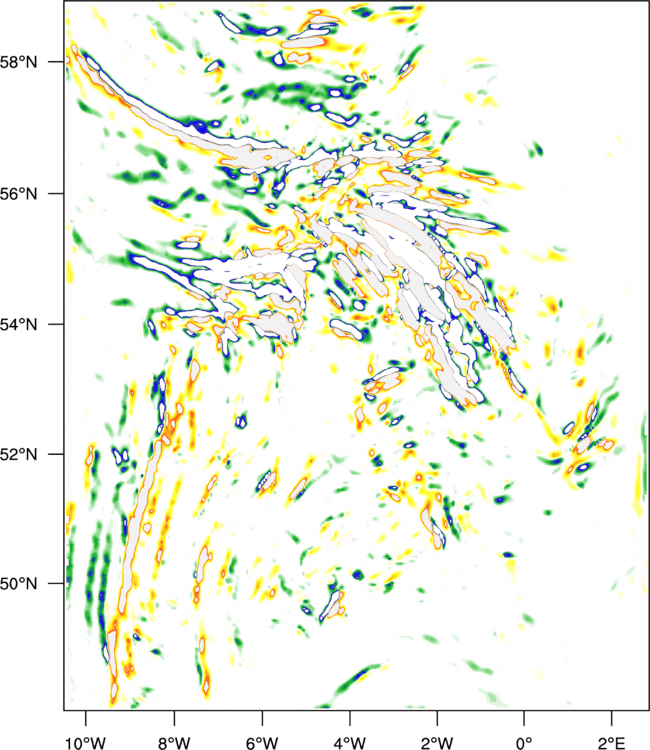Click the 2°E longitude label
Viewport: 650px width, 750px height.
coord(612,743)
